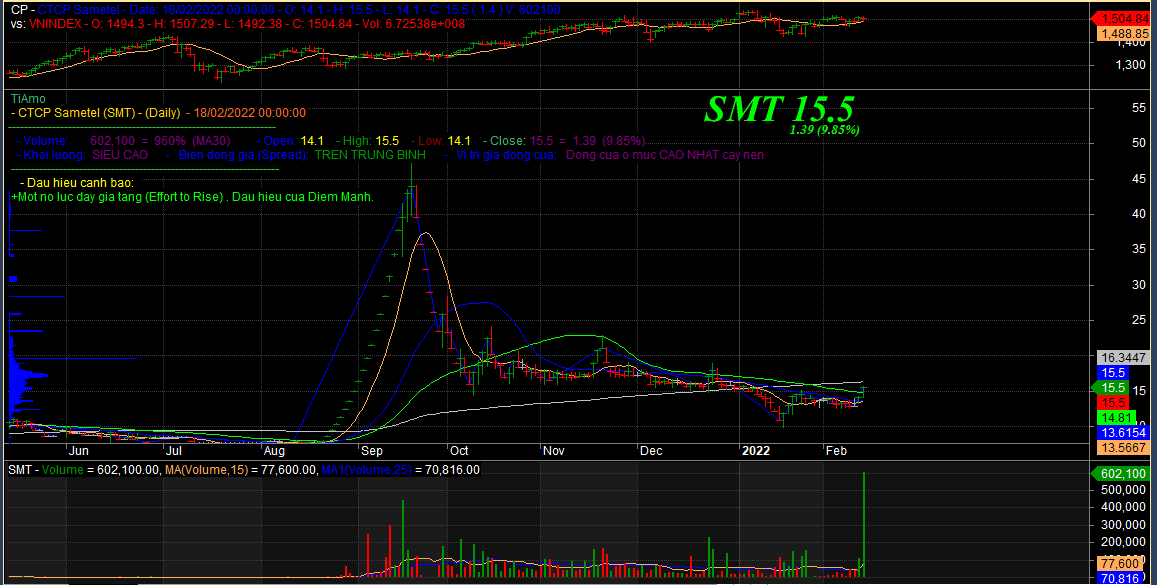Click the 1.39 (9.85%) change text
This screenshot has height=585, width=1157.
point(824,130)
